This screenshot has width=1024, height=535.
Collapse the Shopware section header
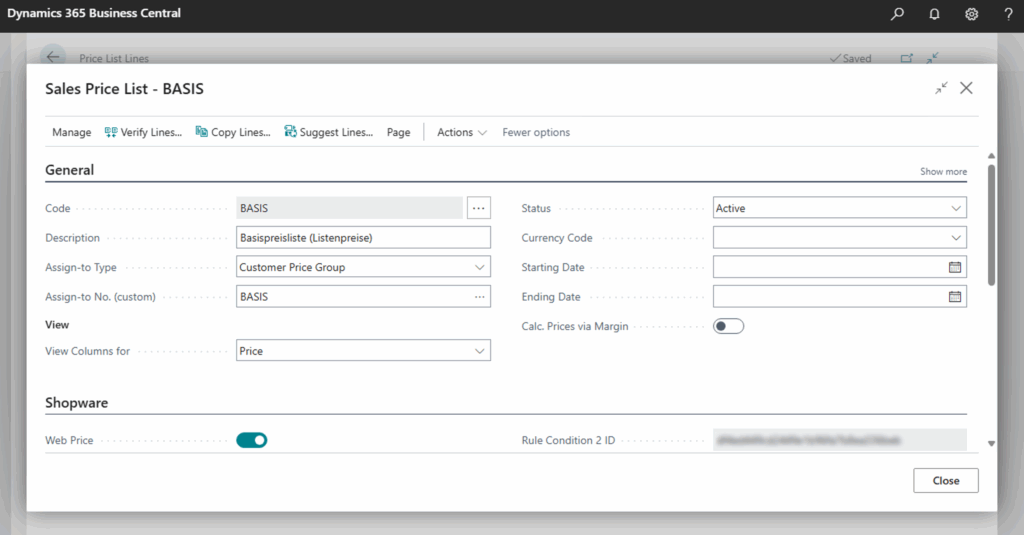coord(76,402)
